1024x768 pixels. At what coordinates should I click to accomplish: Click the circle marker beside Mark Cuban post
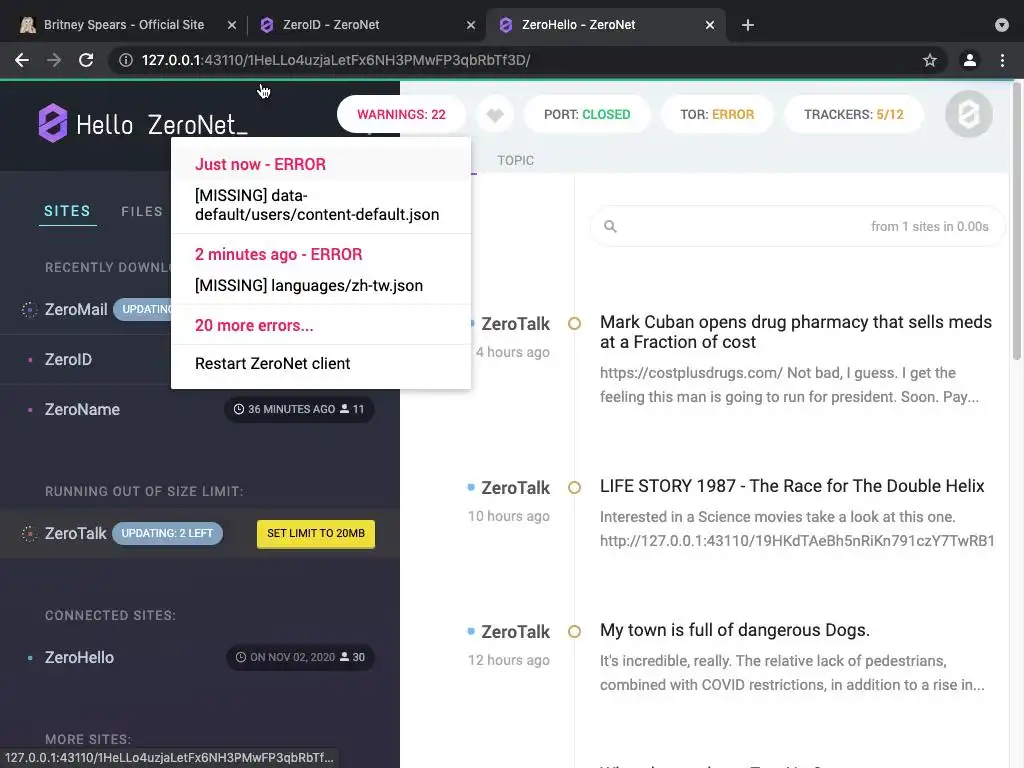pos(574,323)
